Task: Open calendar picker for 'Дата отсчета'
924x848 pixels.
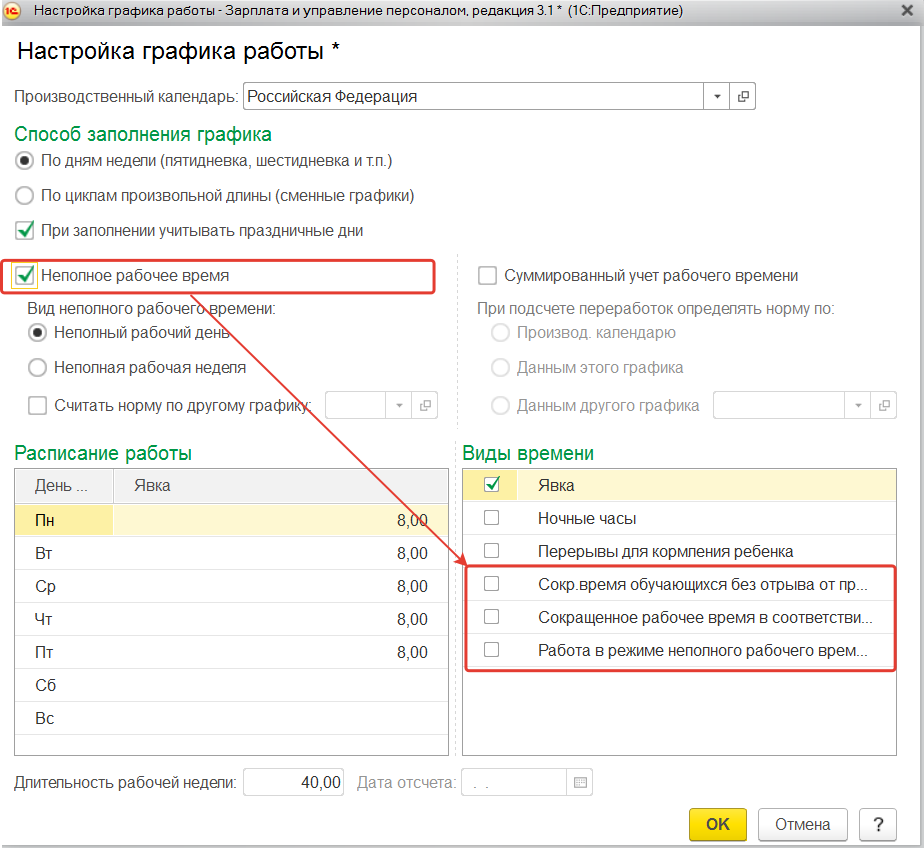Action: [x=580, y=783]
